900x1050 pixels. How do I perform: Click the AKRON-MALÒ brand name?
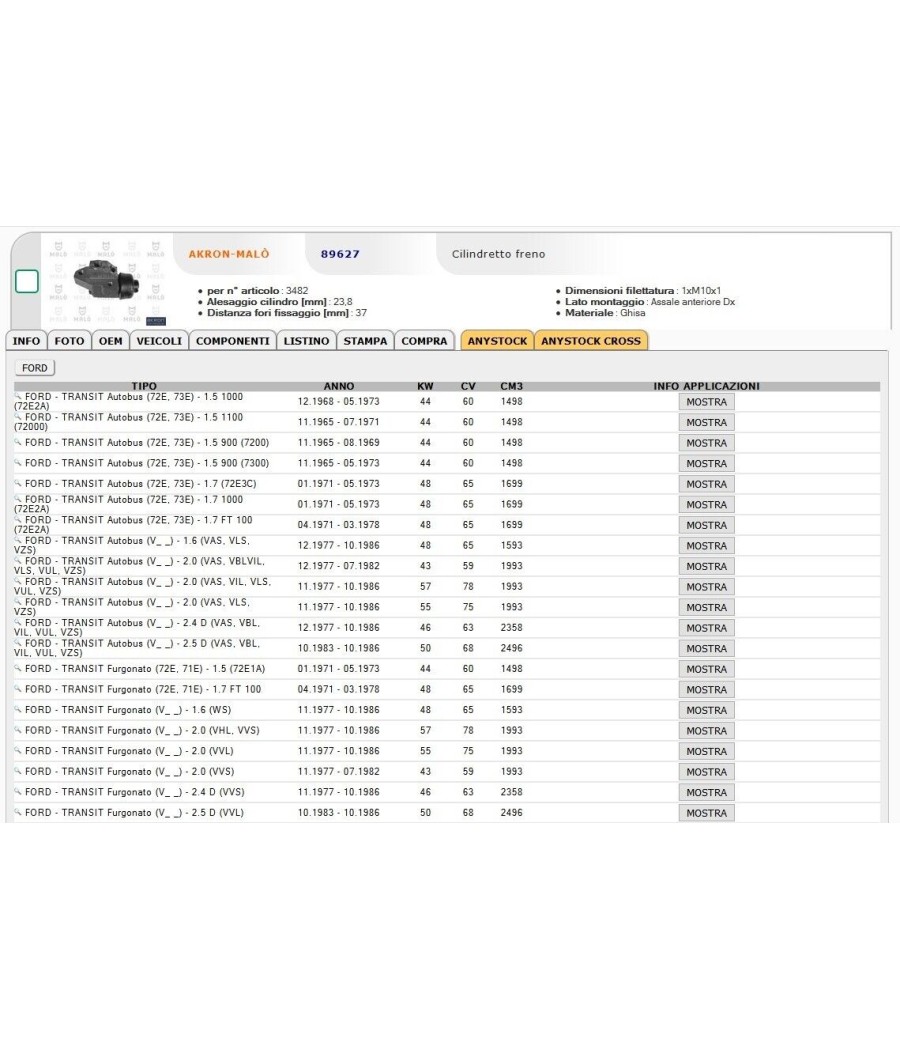click(x=229, y=254)
